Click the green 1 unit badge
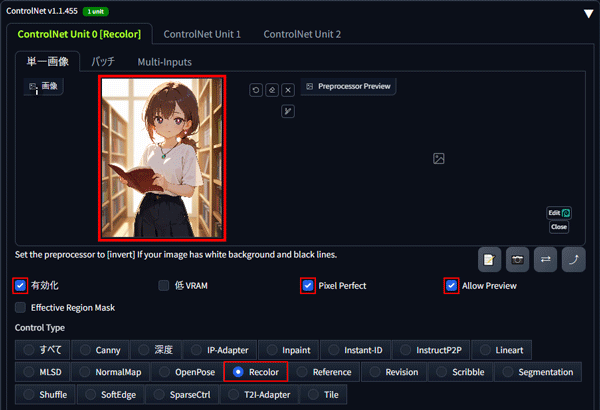Image resolution: width=600 pixels, height=410 pixels. click(x=96, y=11)
